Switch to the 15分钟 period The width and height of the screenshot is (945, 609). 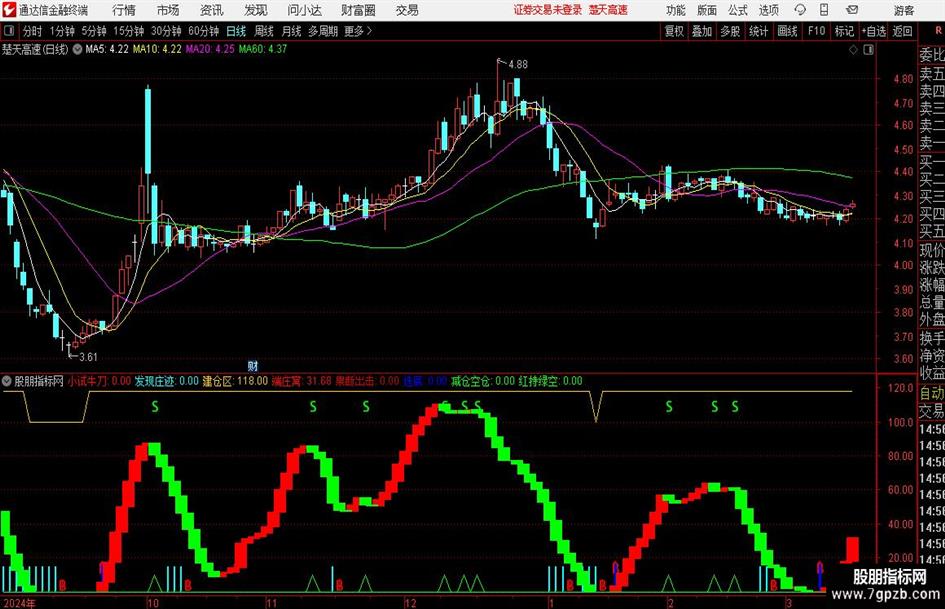tap(129, 31)
